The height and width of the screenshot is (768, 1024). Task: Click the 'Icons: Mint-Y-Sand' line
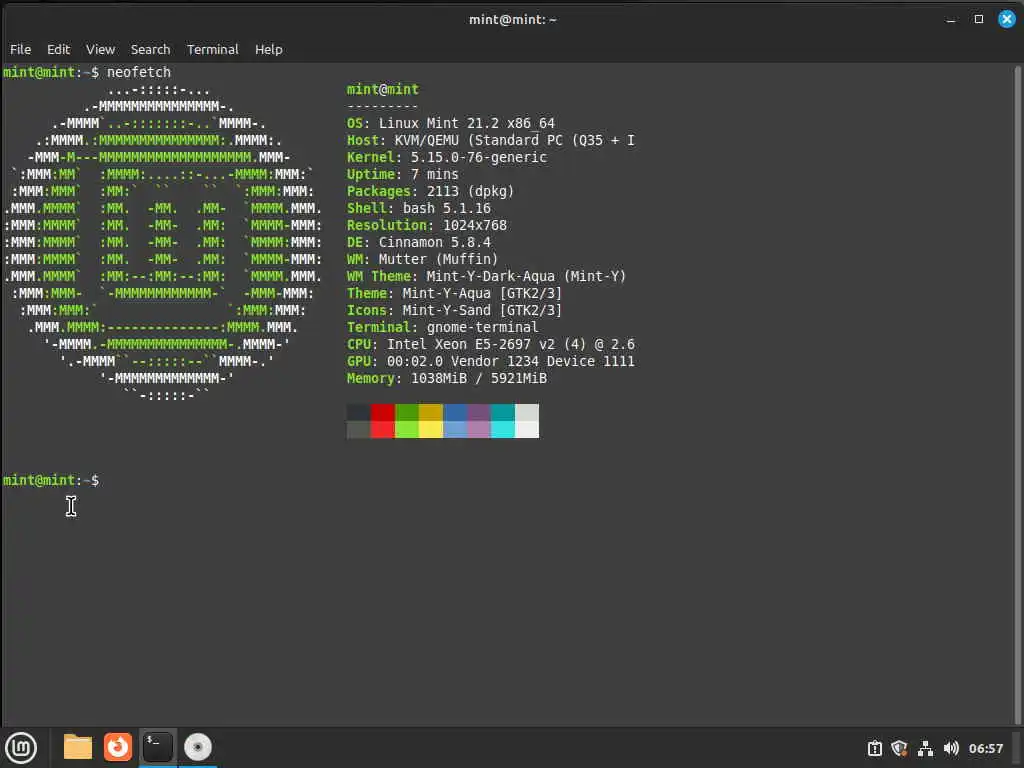[x=455, y=310]
